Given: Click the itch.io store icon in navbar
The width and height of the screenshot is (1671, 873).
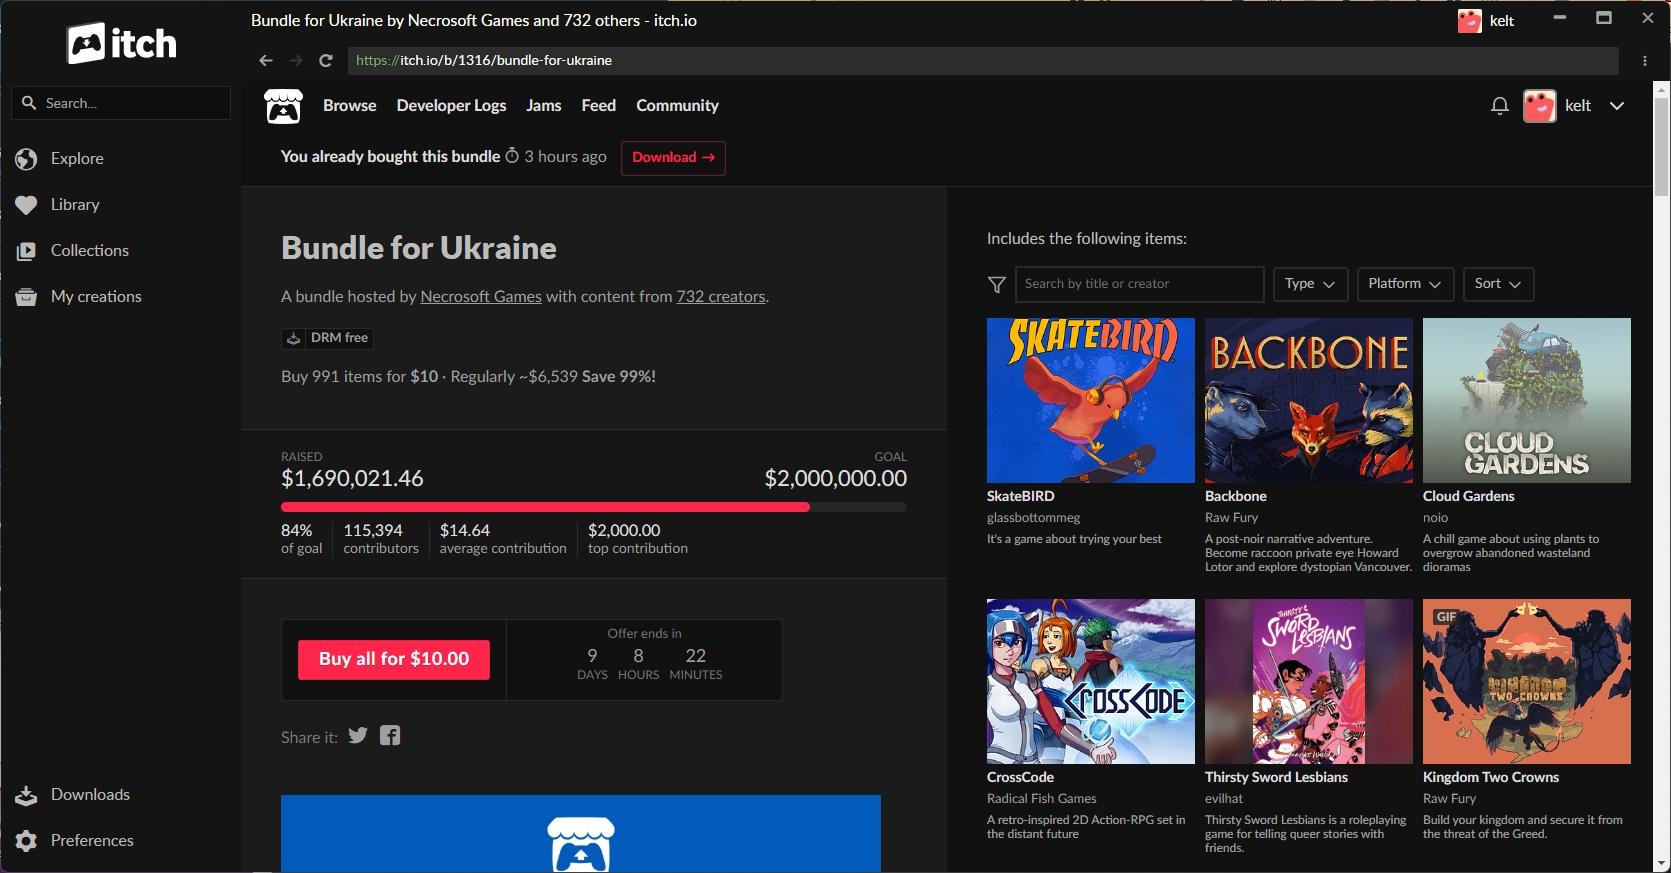Looking at the screenshot, I should coord(283,106).
